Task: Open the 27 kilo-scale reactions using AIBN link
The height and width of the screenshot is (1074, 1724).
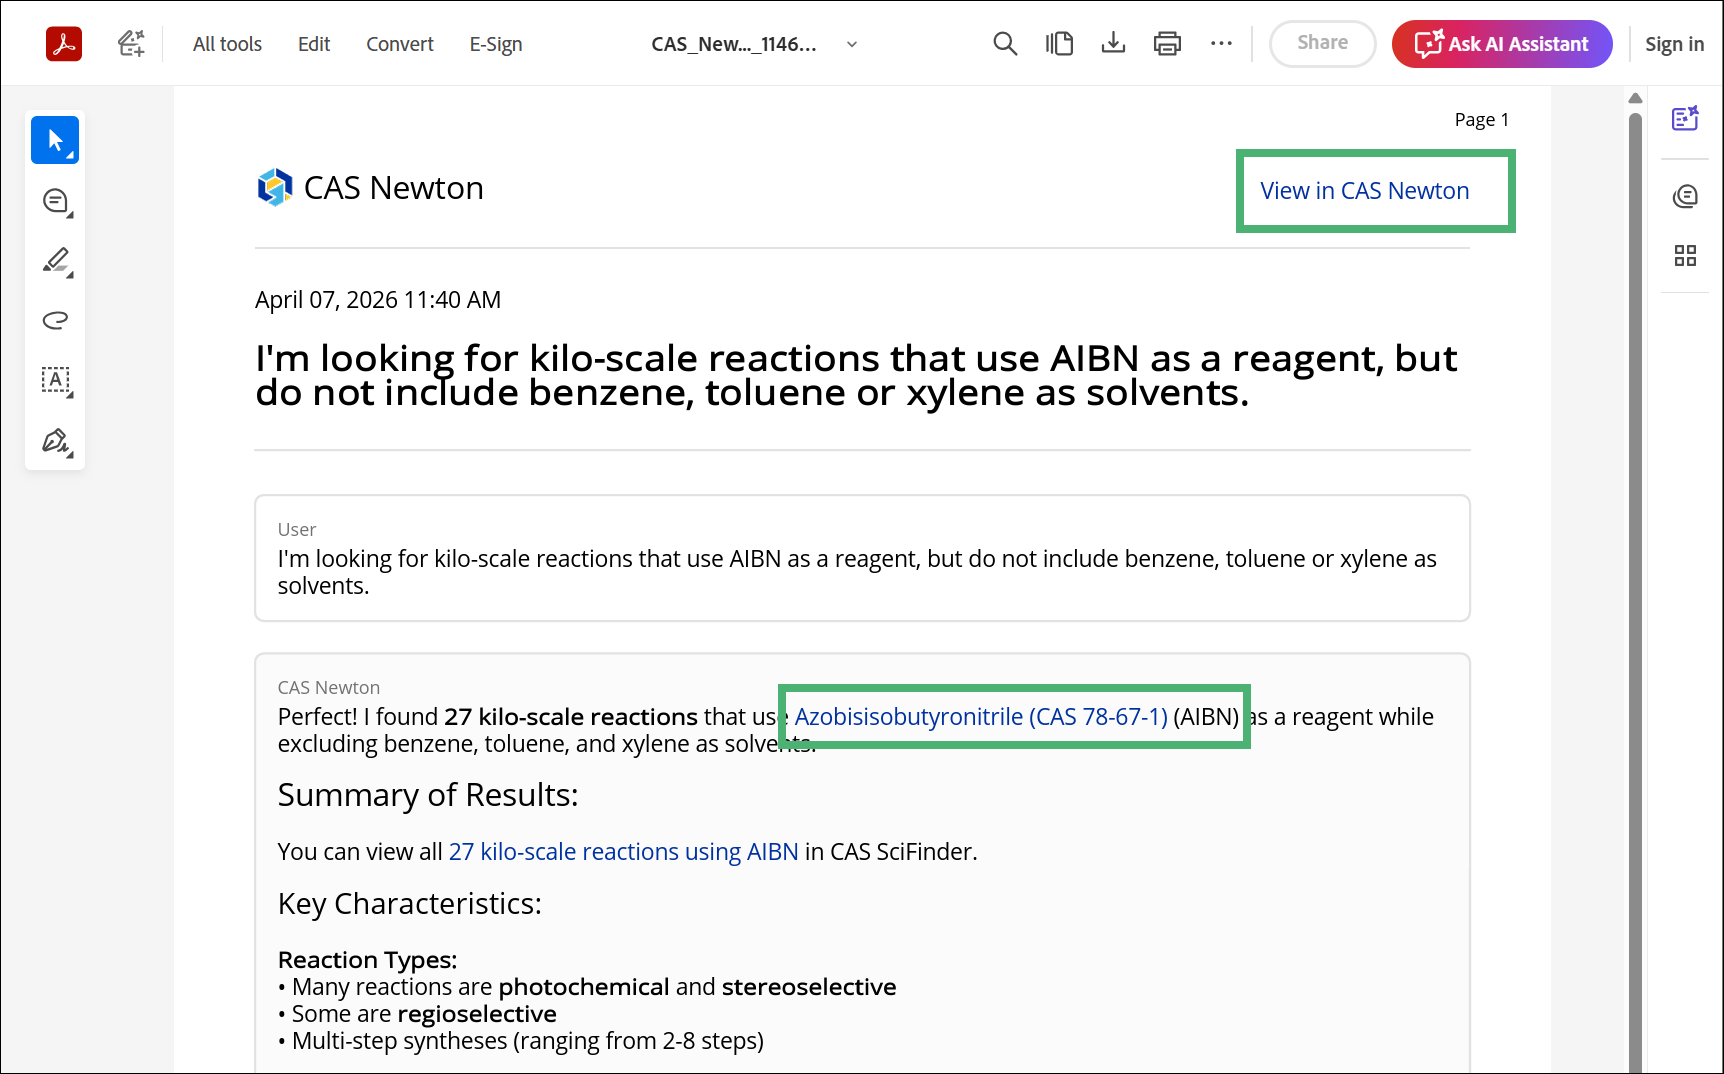Action: [624, 852]
